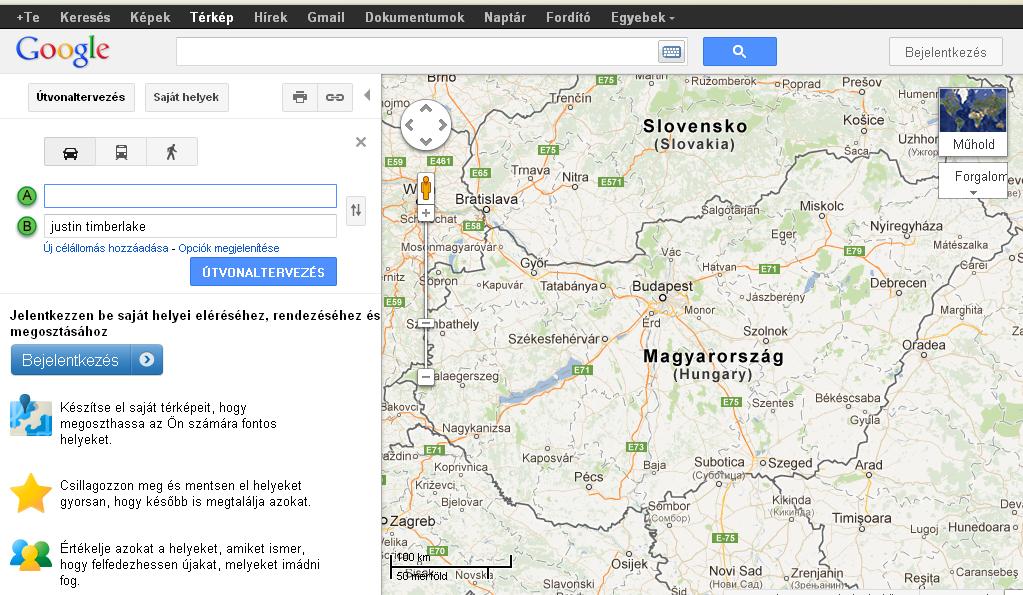Focus the empty start point A field

pos(191,196)
